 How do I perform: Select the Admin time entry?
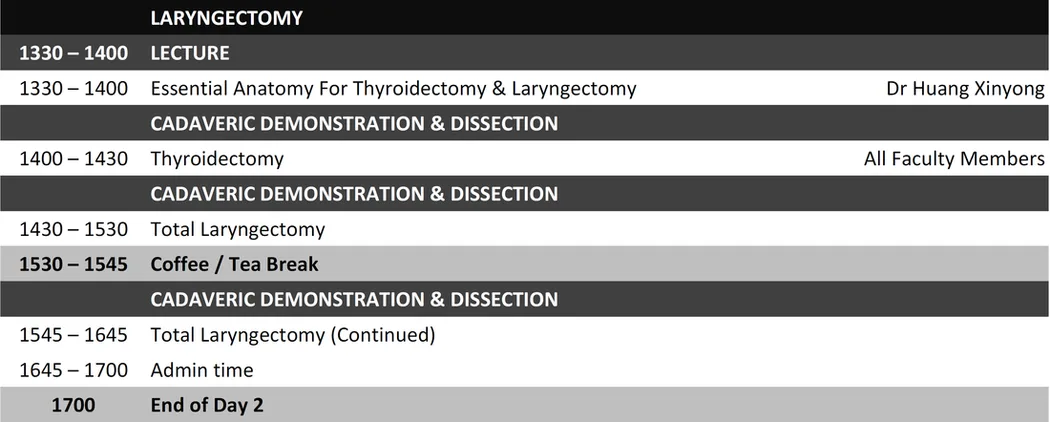coord(202,370)
